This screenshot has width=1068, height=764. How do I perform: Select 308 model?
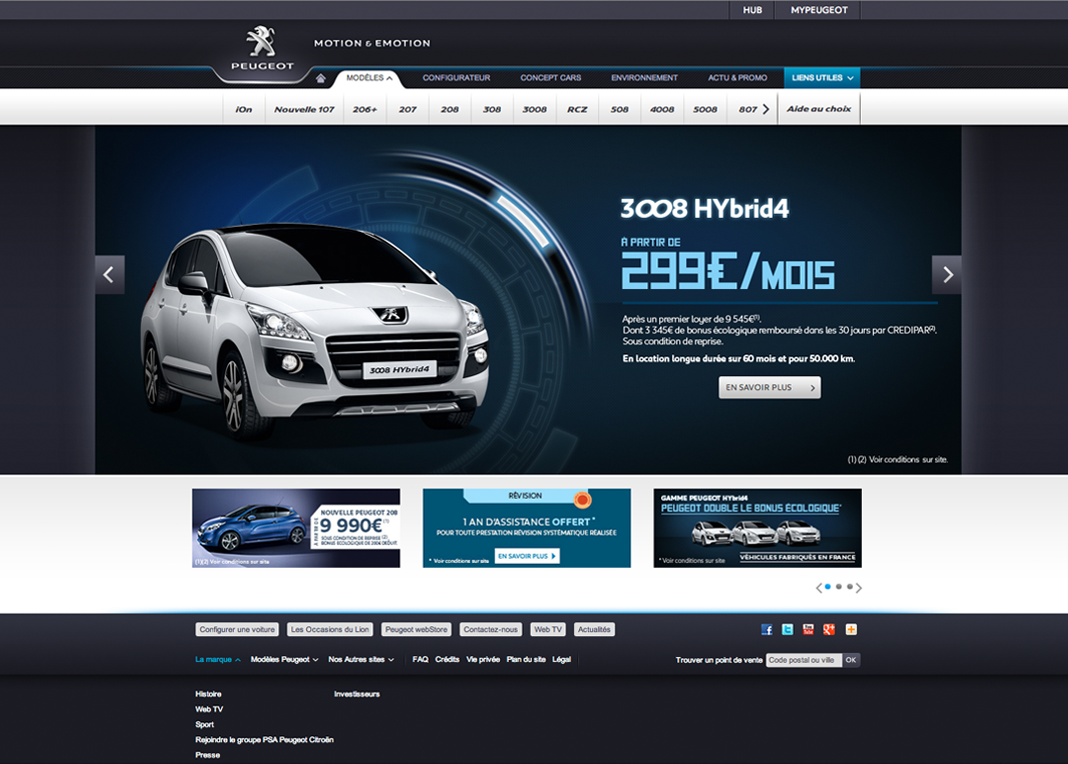[492, 109]
